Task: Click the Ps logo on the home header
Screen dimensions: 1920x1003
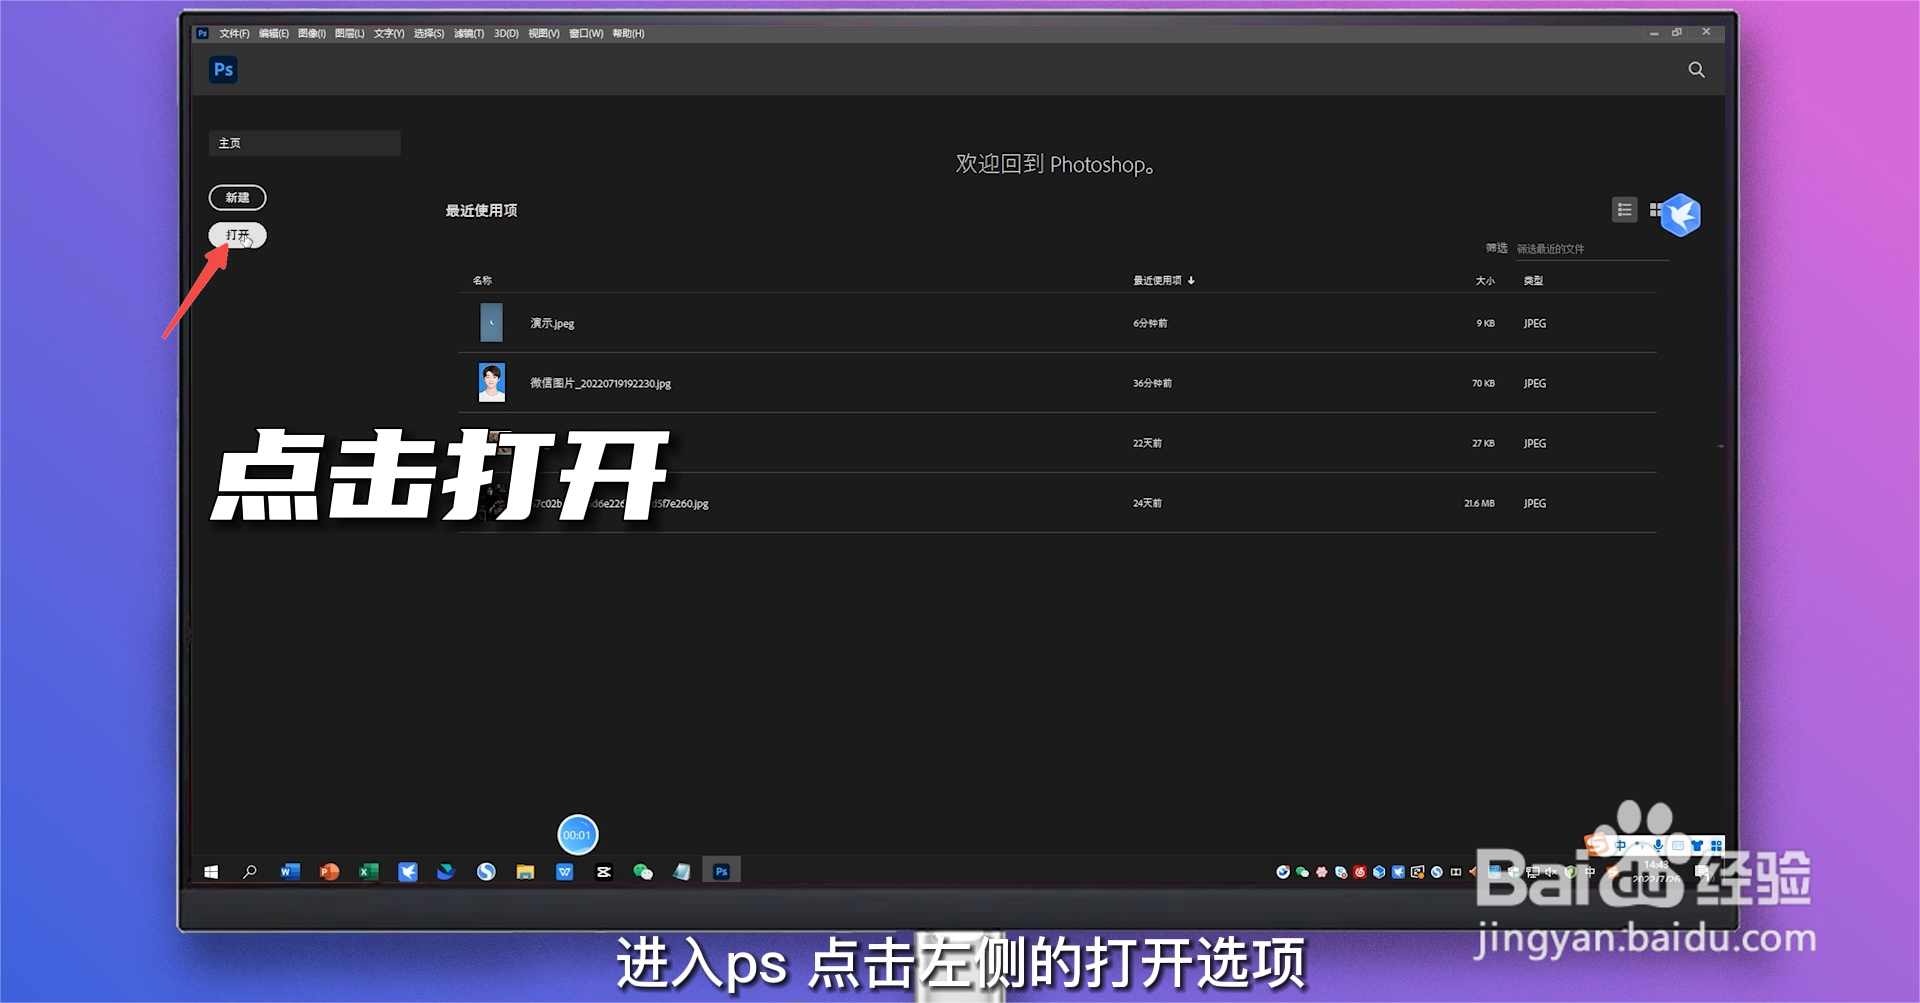Action: (224, 69)
